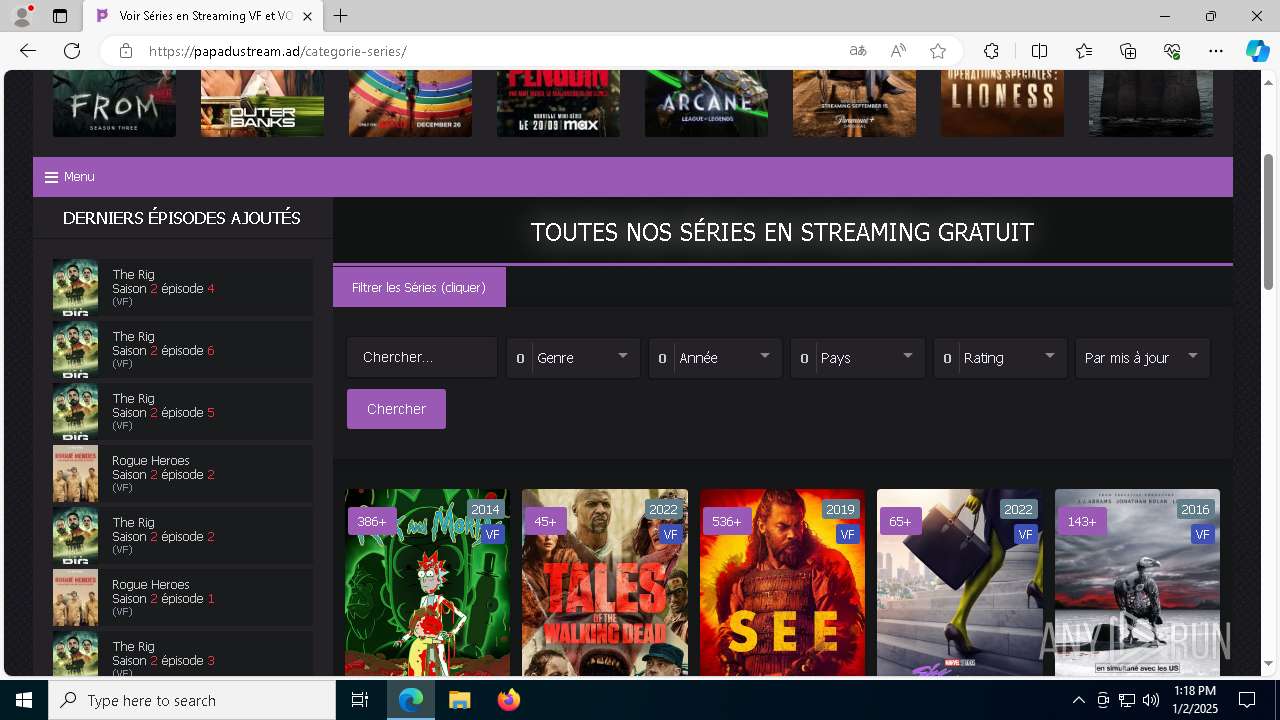This screenshot has width=1280, height=720.
Task: Open the browser profile icon
Action: [x=21, y=16]
